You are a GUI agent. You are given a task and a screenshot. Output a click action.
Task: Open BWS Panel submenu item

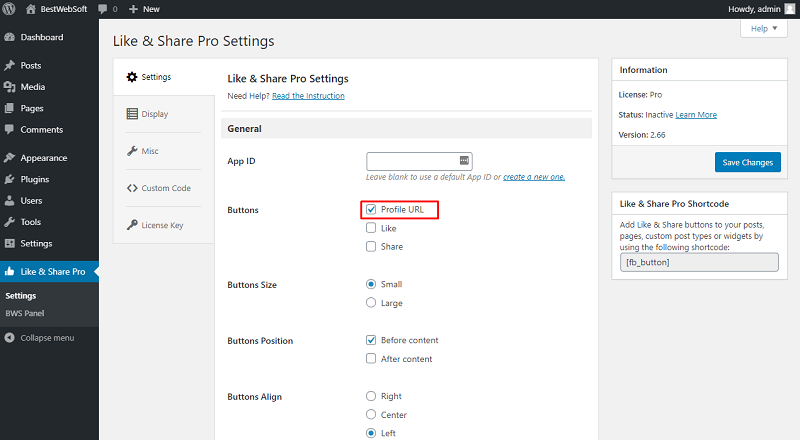tap(25, 313)
